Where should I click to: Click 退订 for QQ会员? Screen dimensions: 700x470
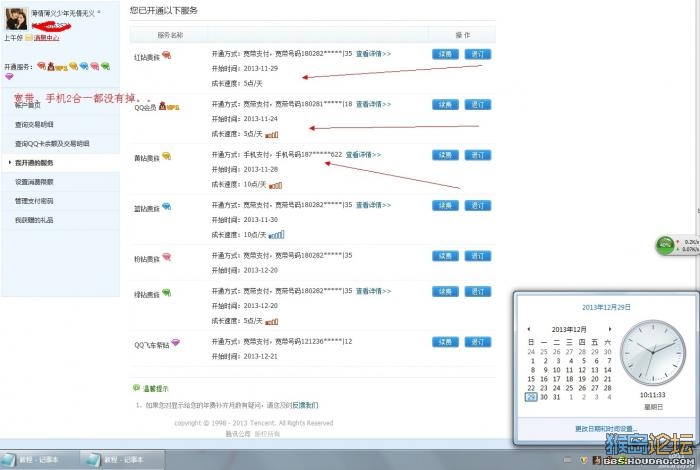[478, 104]
